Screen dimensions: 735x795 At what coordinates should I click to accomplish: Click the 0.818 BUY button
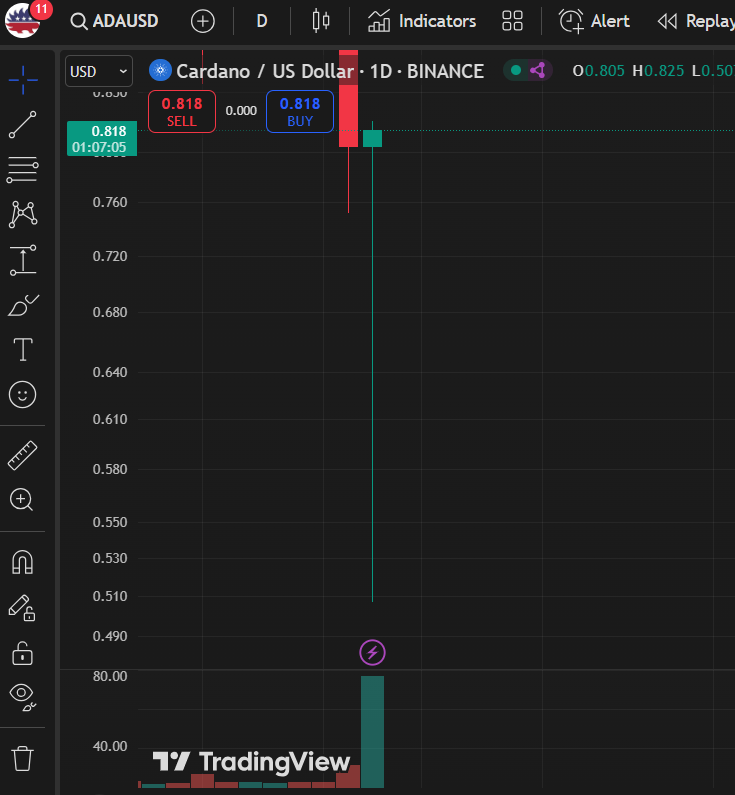[300, 112]
